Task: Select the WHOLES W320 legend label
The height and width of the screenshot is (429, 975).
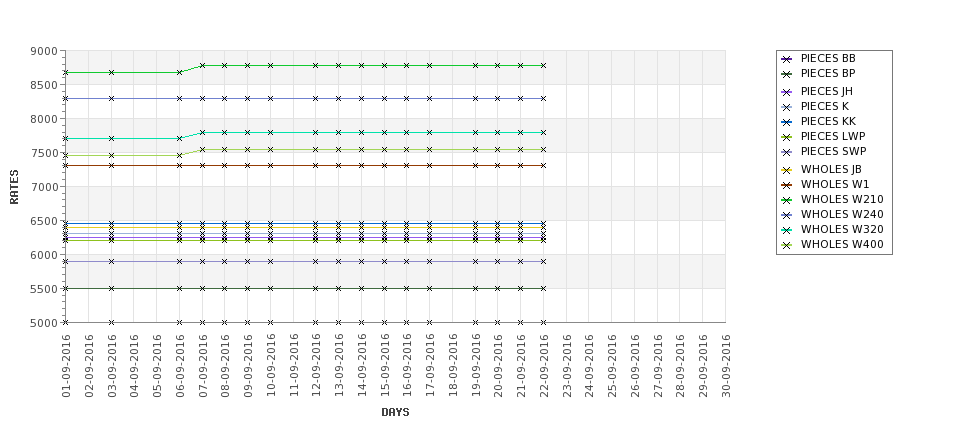Action: (x=842, y=229)
